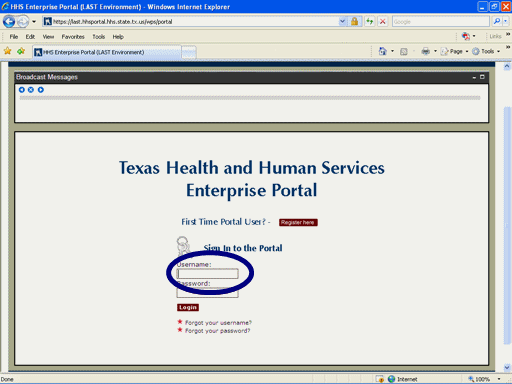Show next broadcast message
The image size is (512, 384).
tap(41, 90)
